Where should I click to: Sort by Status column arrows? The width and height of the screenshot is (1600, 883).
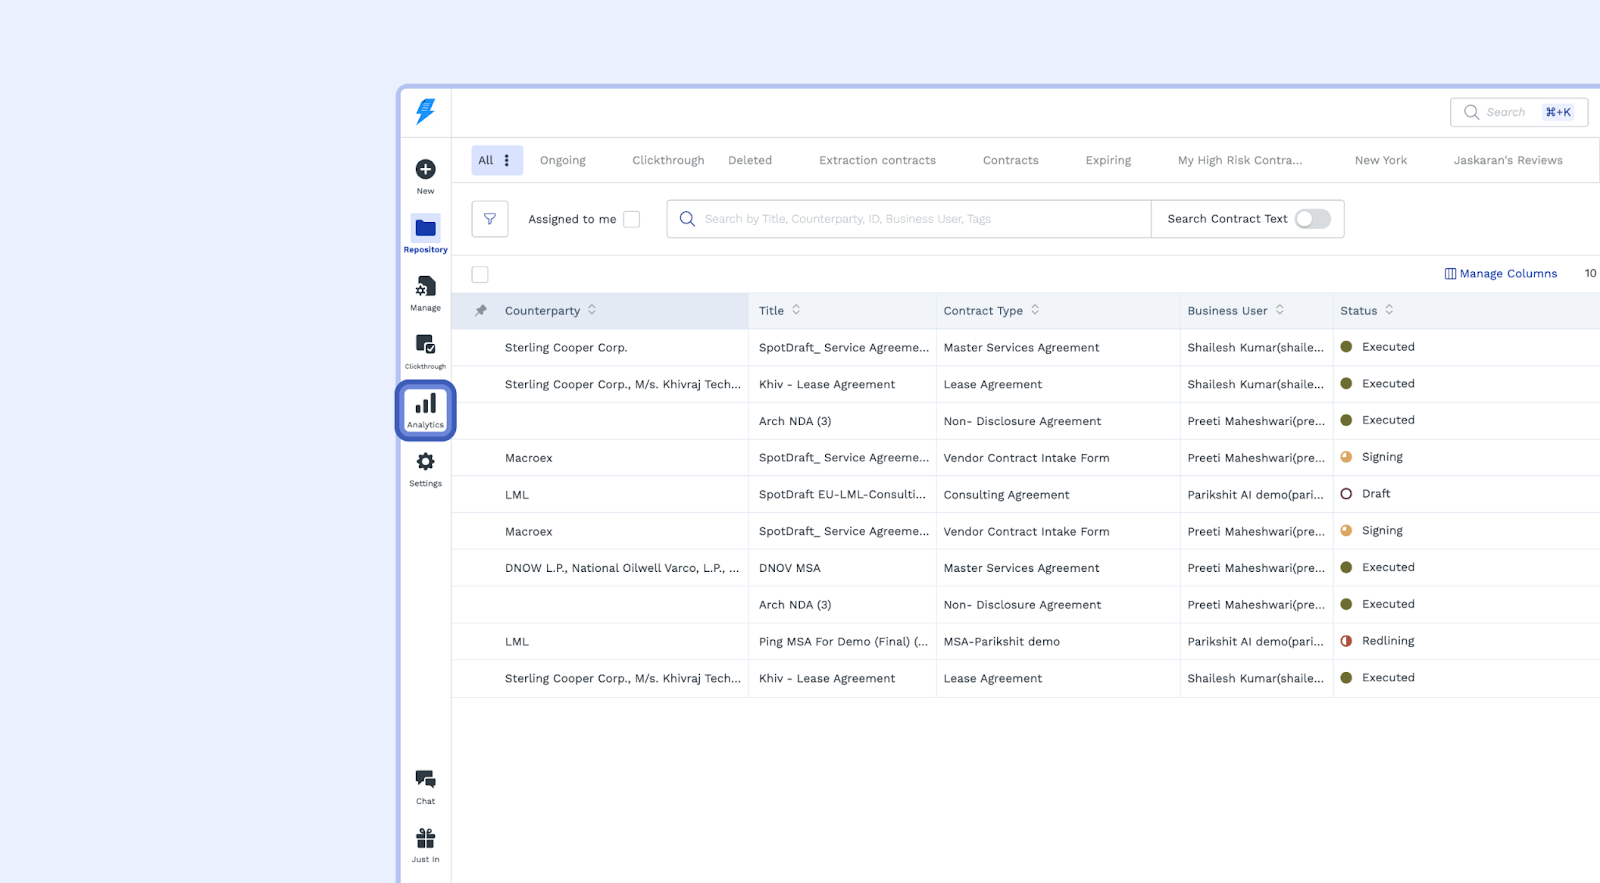(1389, 310)
